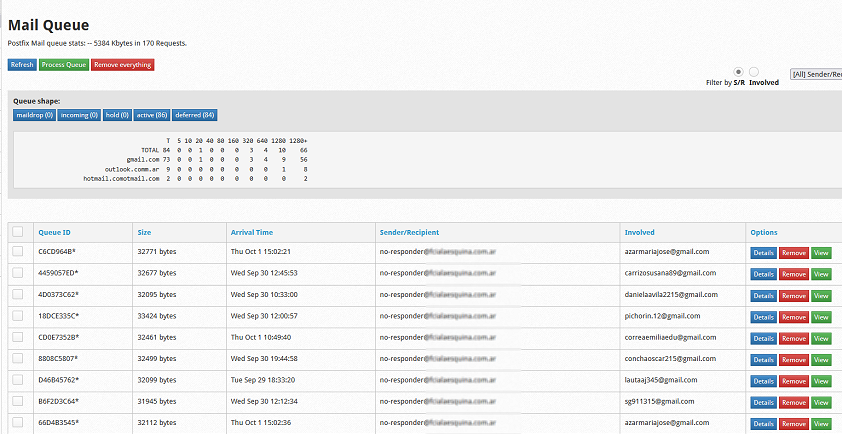Remove the sg911315@gmail.com message
The height and width of the screenshot is (434, 842).
(794, 403)
